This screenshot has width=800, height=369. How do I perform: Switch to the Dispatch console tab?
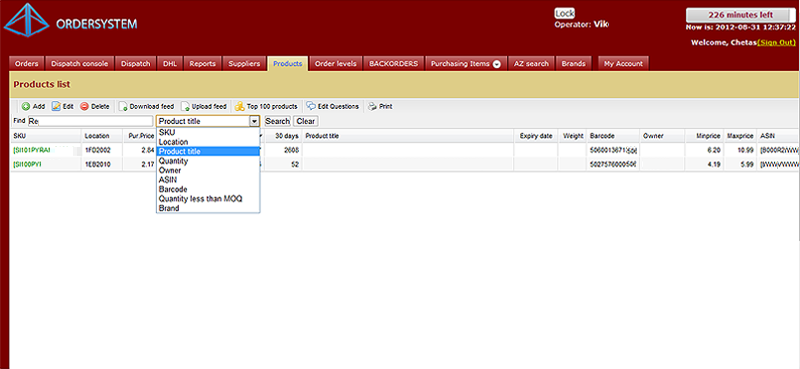point(80,64)
